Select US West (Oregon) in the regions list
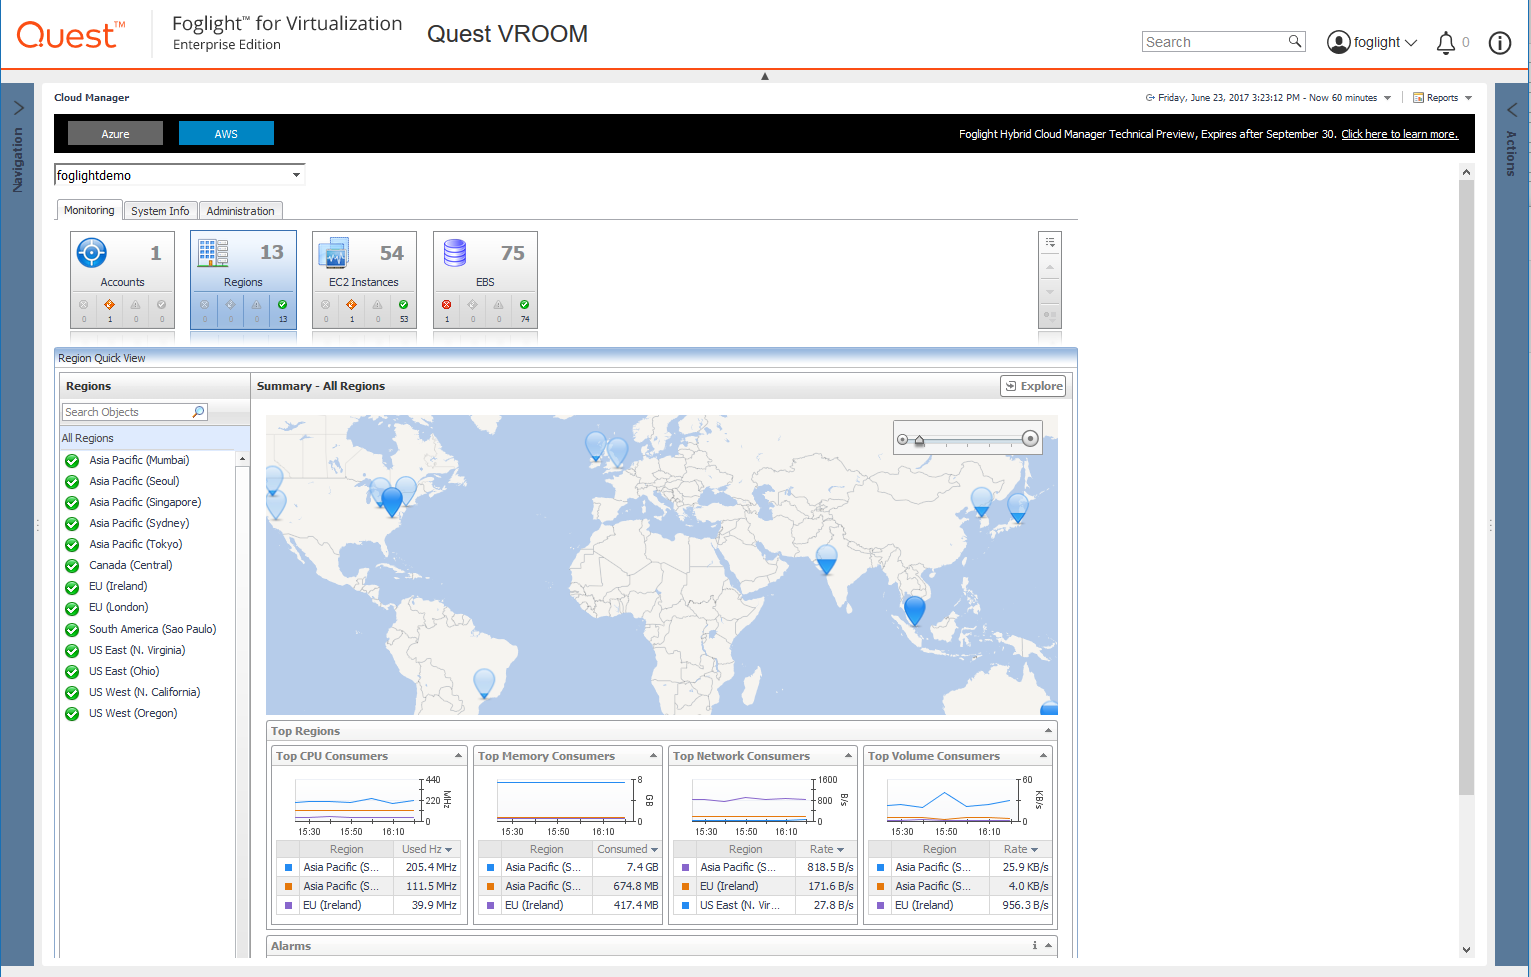1531x977 pixels. point(133,713)
